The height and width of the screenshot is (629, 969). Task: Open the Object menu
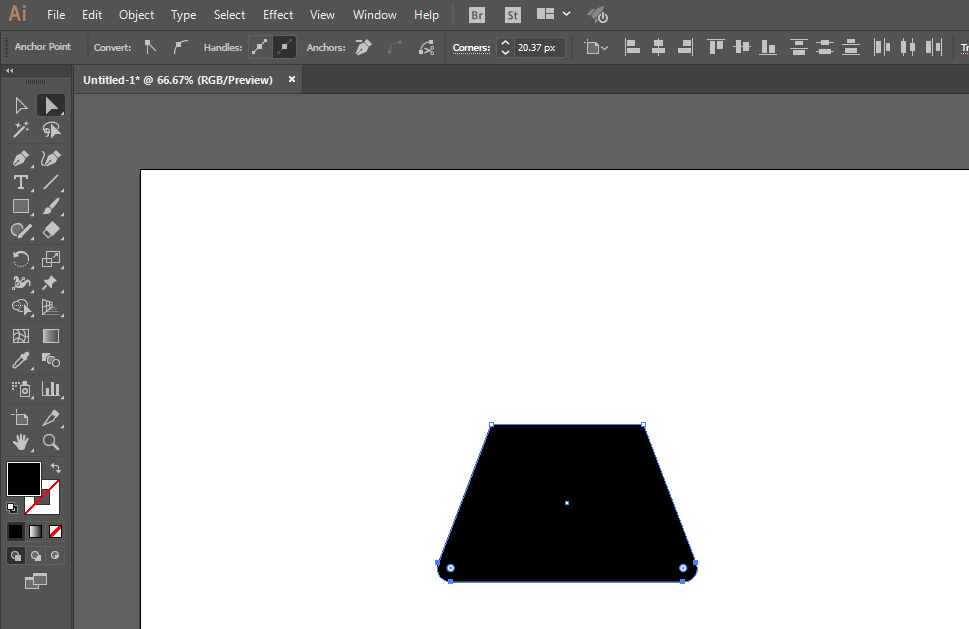coord(136,15)
